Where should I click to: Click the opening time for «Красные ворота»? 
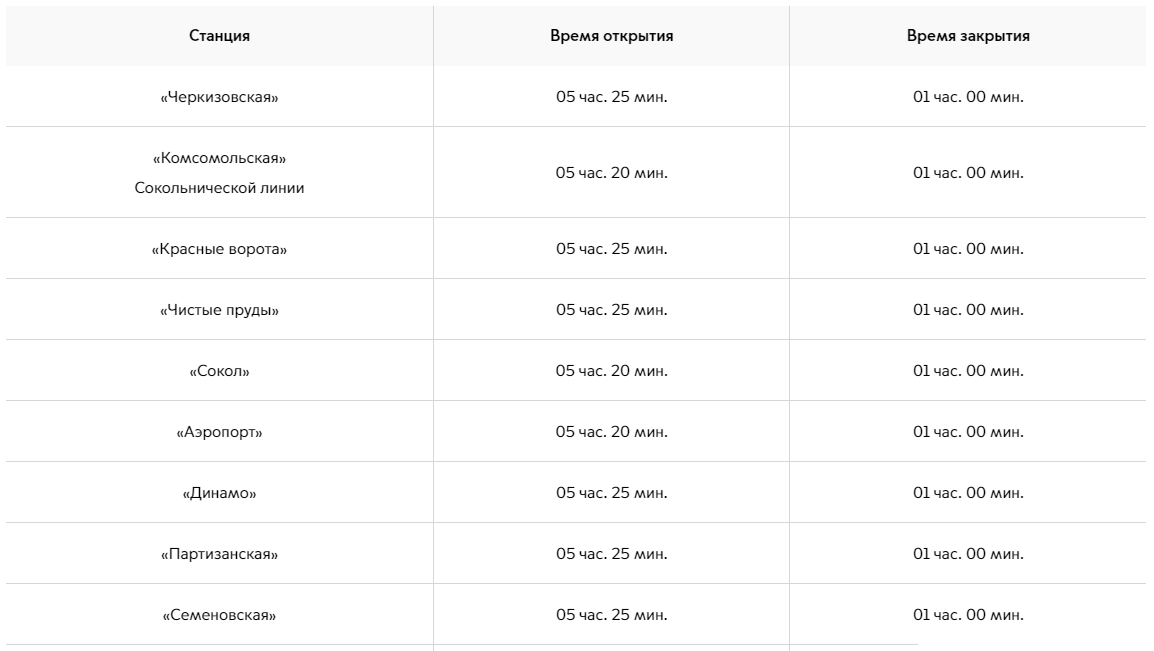coord(611,249)
